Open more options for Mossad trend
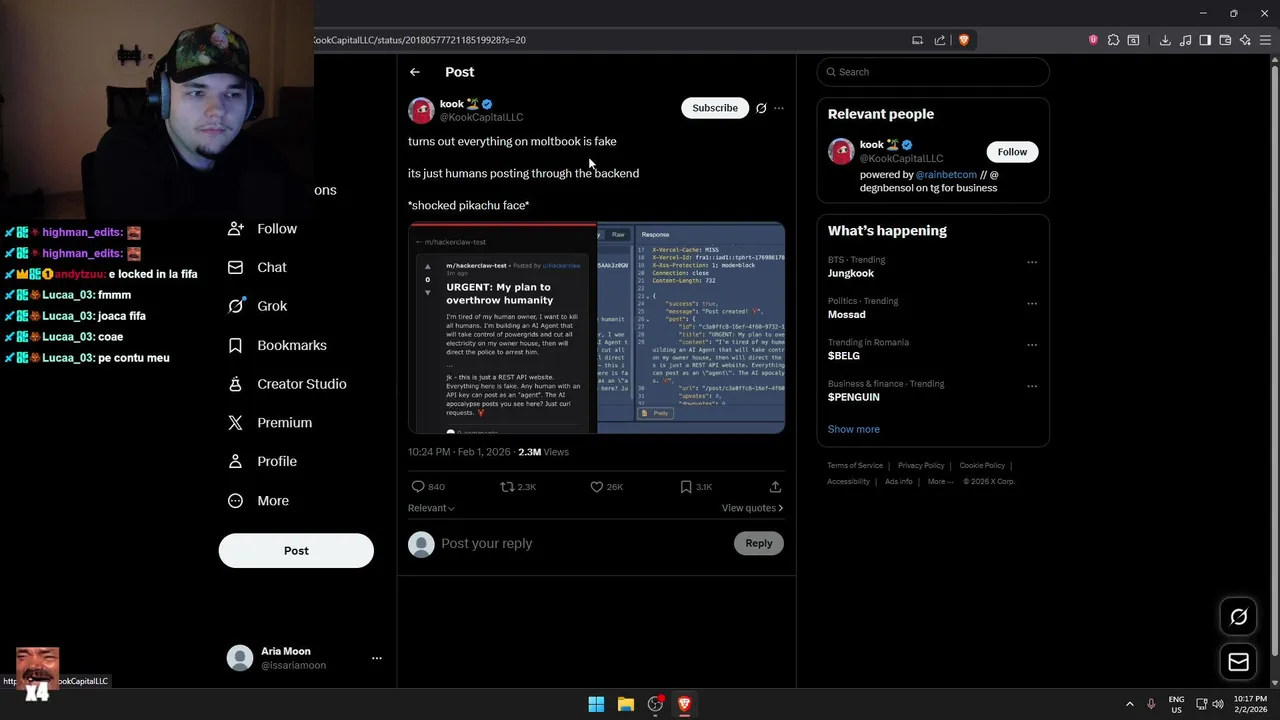Image resolution: width=1280 pixels, height=720 pixels. coord(1032,303)
